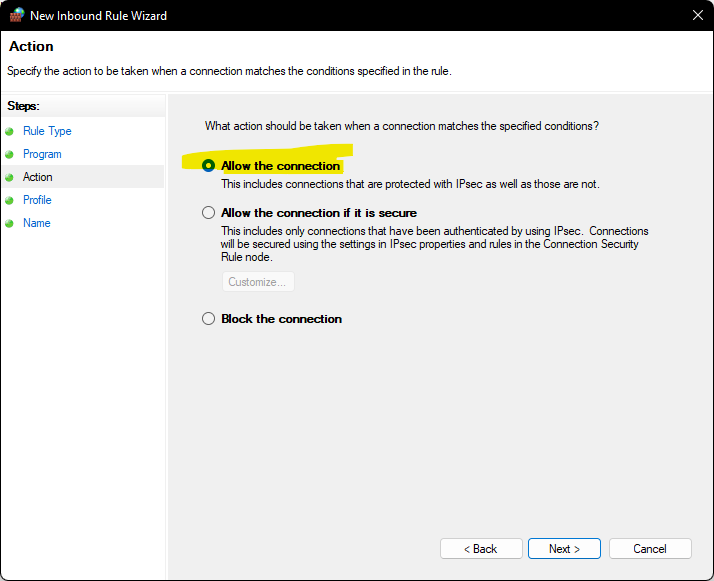Image resolution: width=714 pixels, height=581 pixels.
Task: Open the Rule Type step
Action: tap(47, 131)
